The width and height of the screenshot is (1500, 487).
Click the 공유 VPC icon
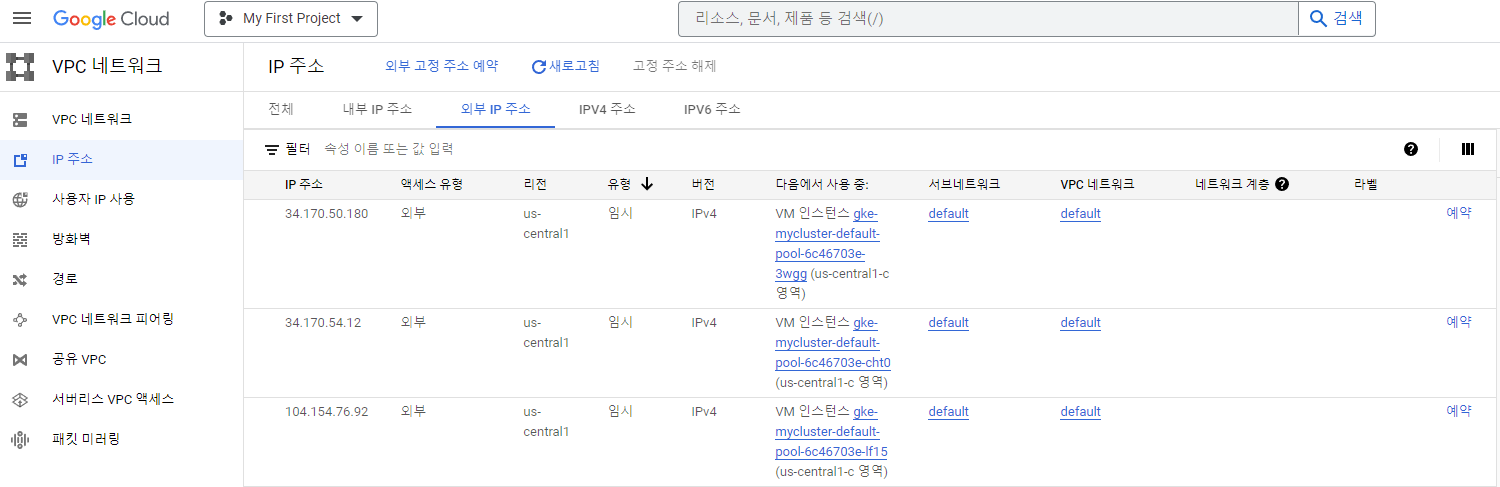[x=19, y=360]
